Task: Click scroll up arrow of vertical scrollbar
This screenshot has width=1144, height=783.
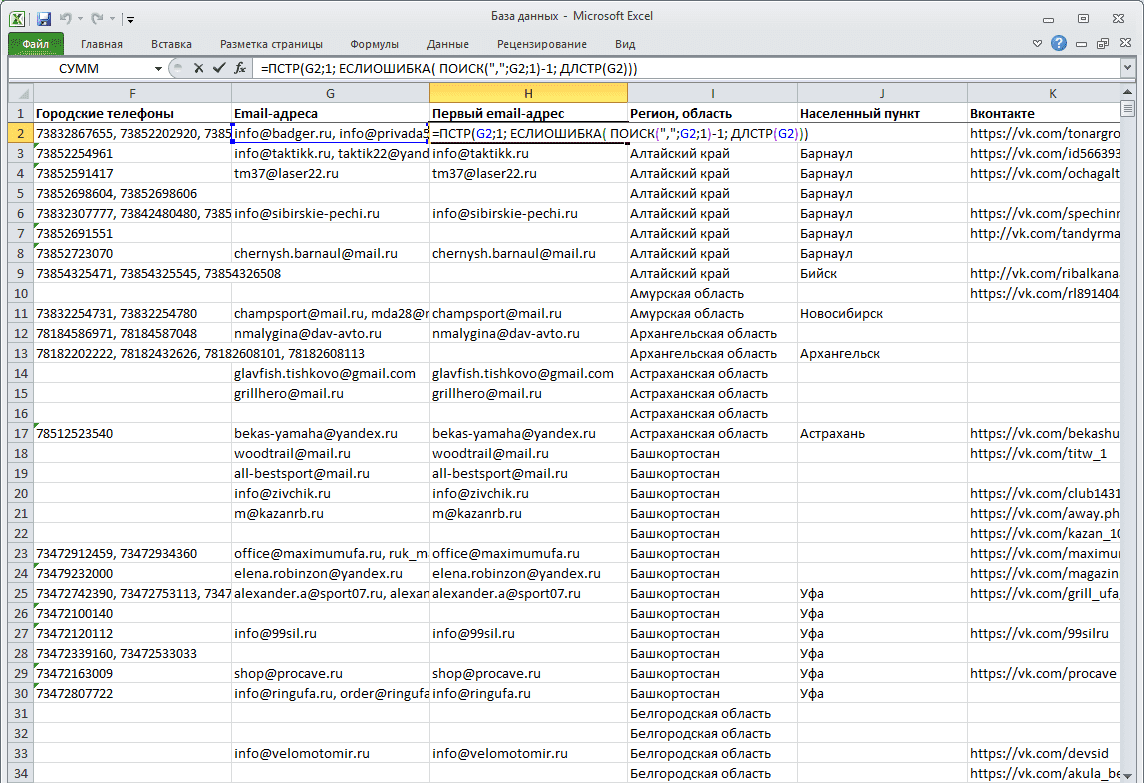Action: [x=1127, y=92]
